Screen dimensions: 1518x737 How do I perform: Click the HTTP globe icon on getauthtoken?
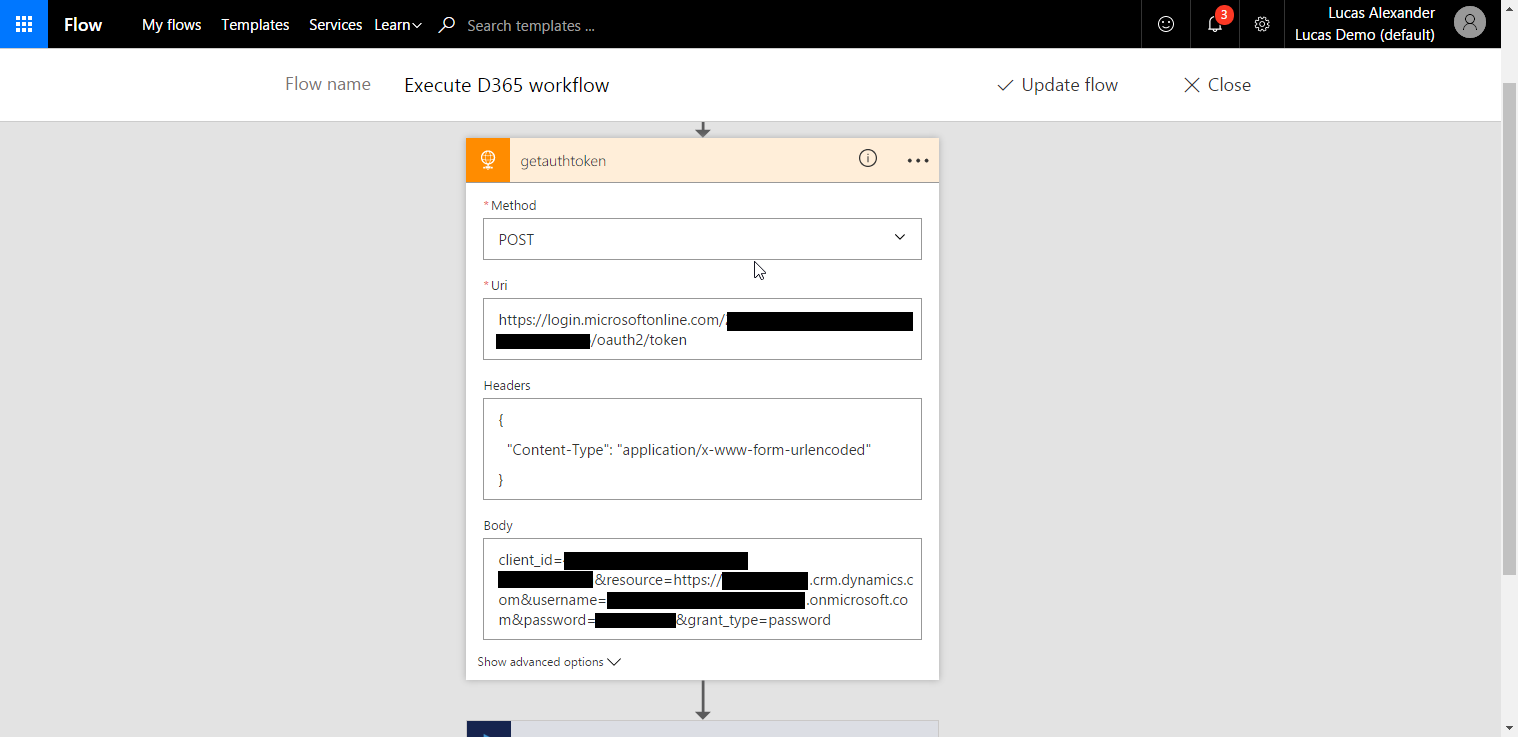[488, 160]
